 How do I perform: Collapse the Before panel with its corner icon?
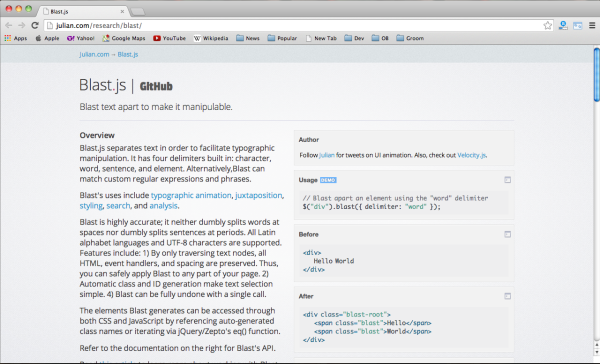507,234
